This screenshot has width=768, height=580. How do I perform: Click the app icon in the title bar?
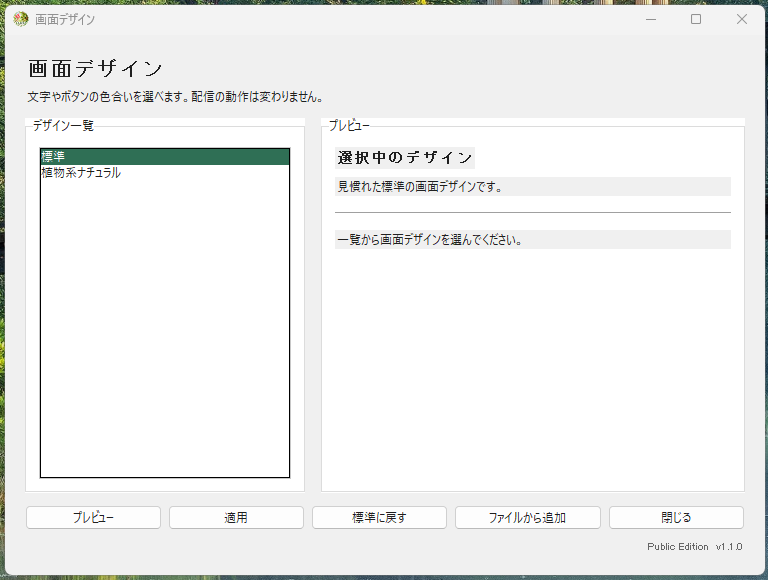click(21, 19)
